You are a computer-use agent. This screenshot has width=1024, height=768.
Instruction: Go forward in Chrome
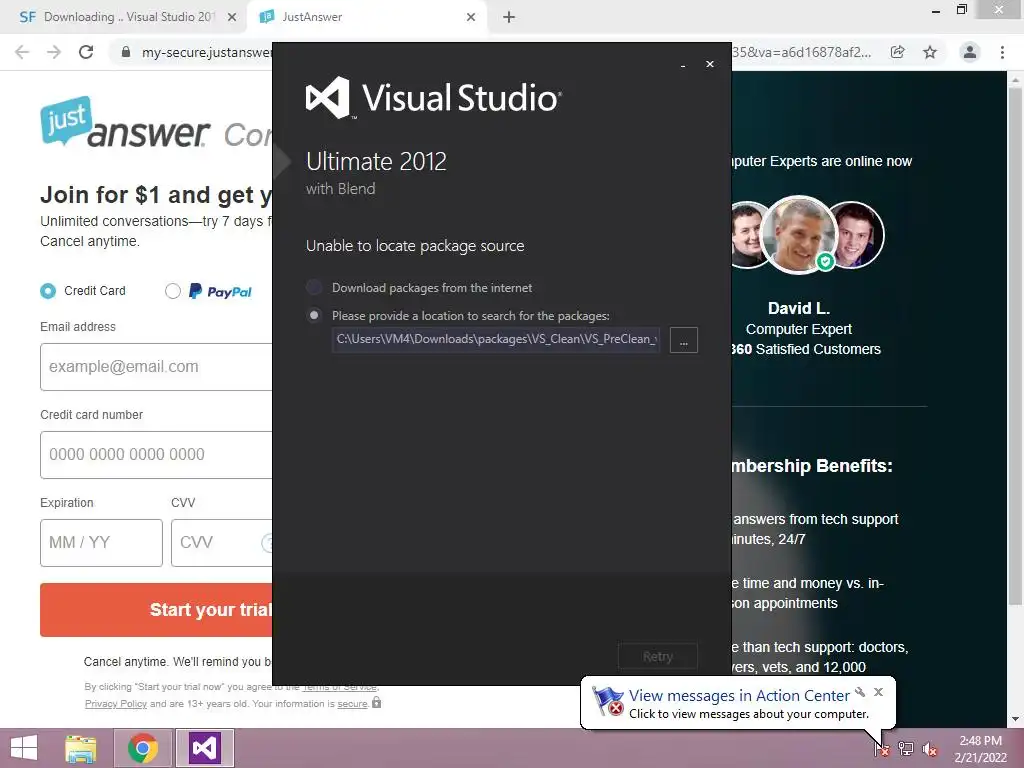[54, 52]
